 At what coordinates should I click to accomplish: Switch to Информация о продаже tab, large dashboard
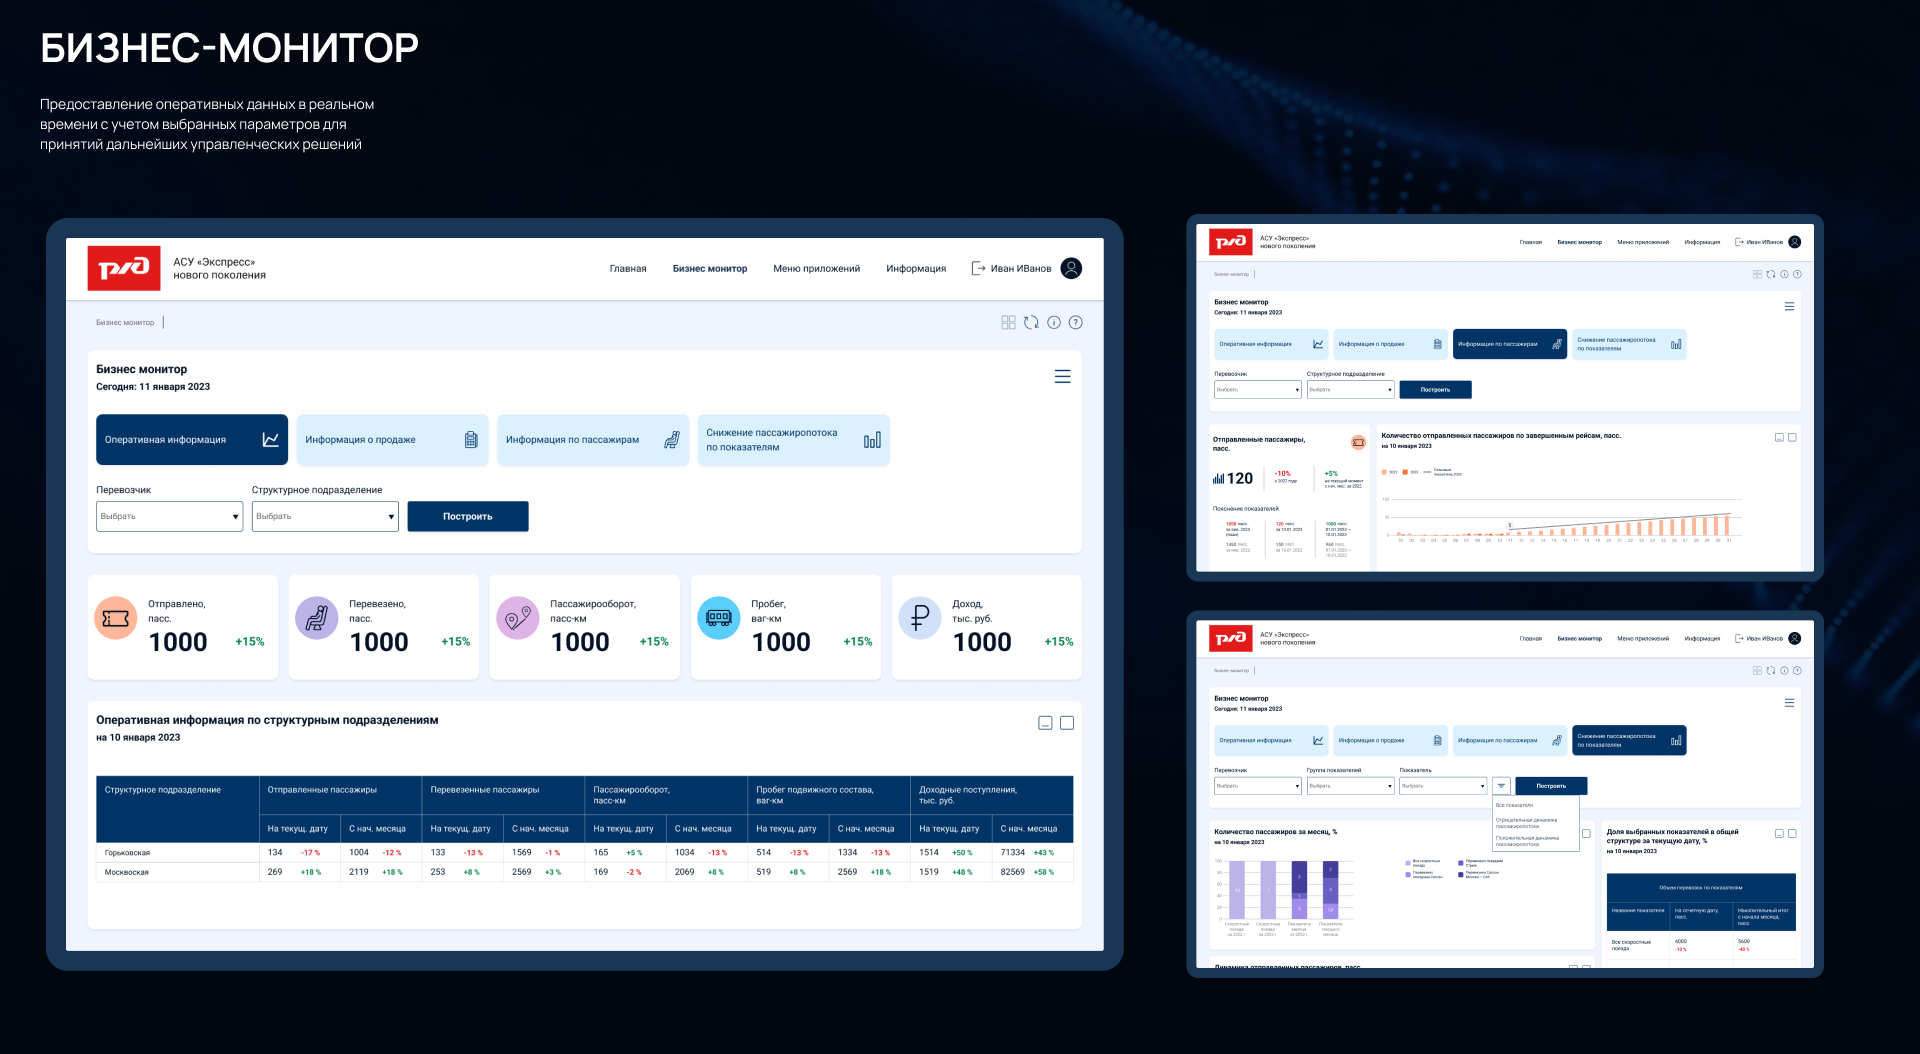[x=393, y=440]
